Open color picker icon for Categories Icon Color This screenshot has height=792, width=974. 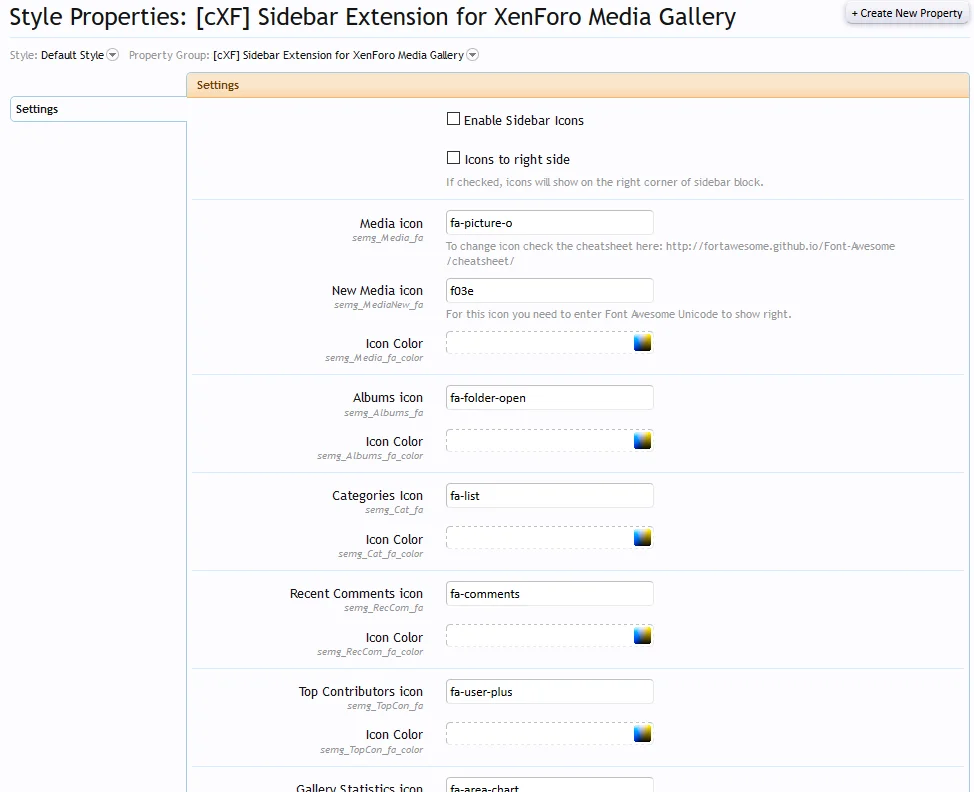pyautogui.click(x=642, y=539)
